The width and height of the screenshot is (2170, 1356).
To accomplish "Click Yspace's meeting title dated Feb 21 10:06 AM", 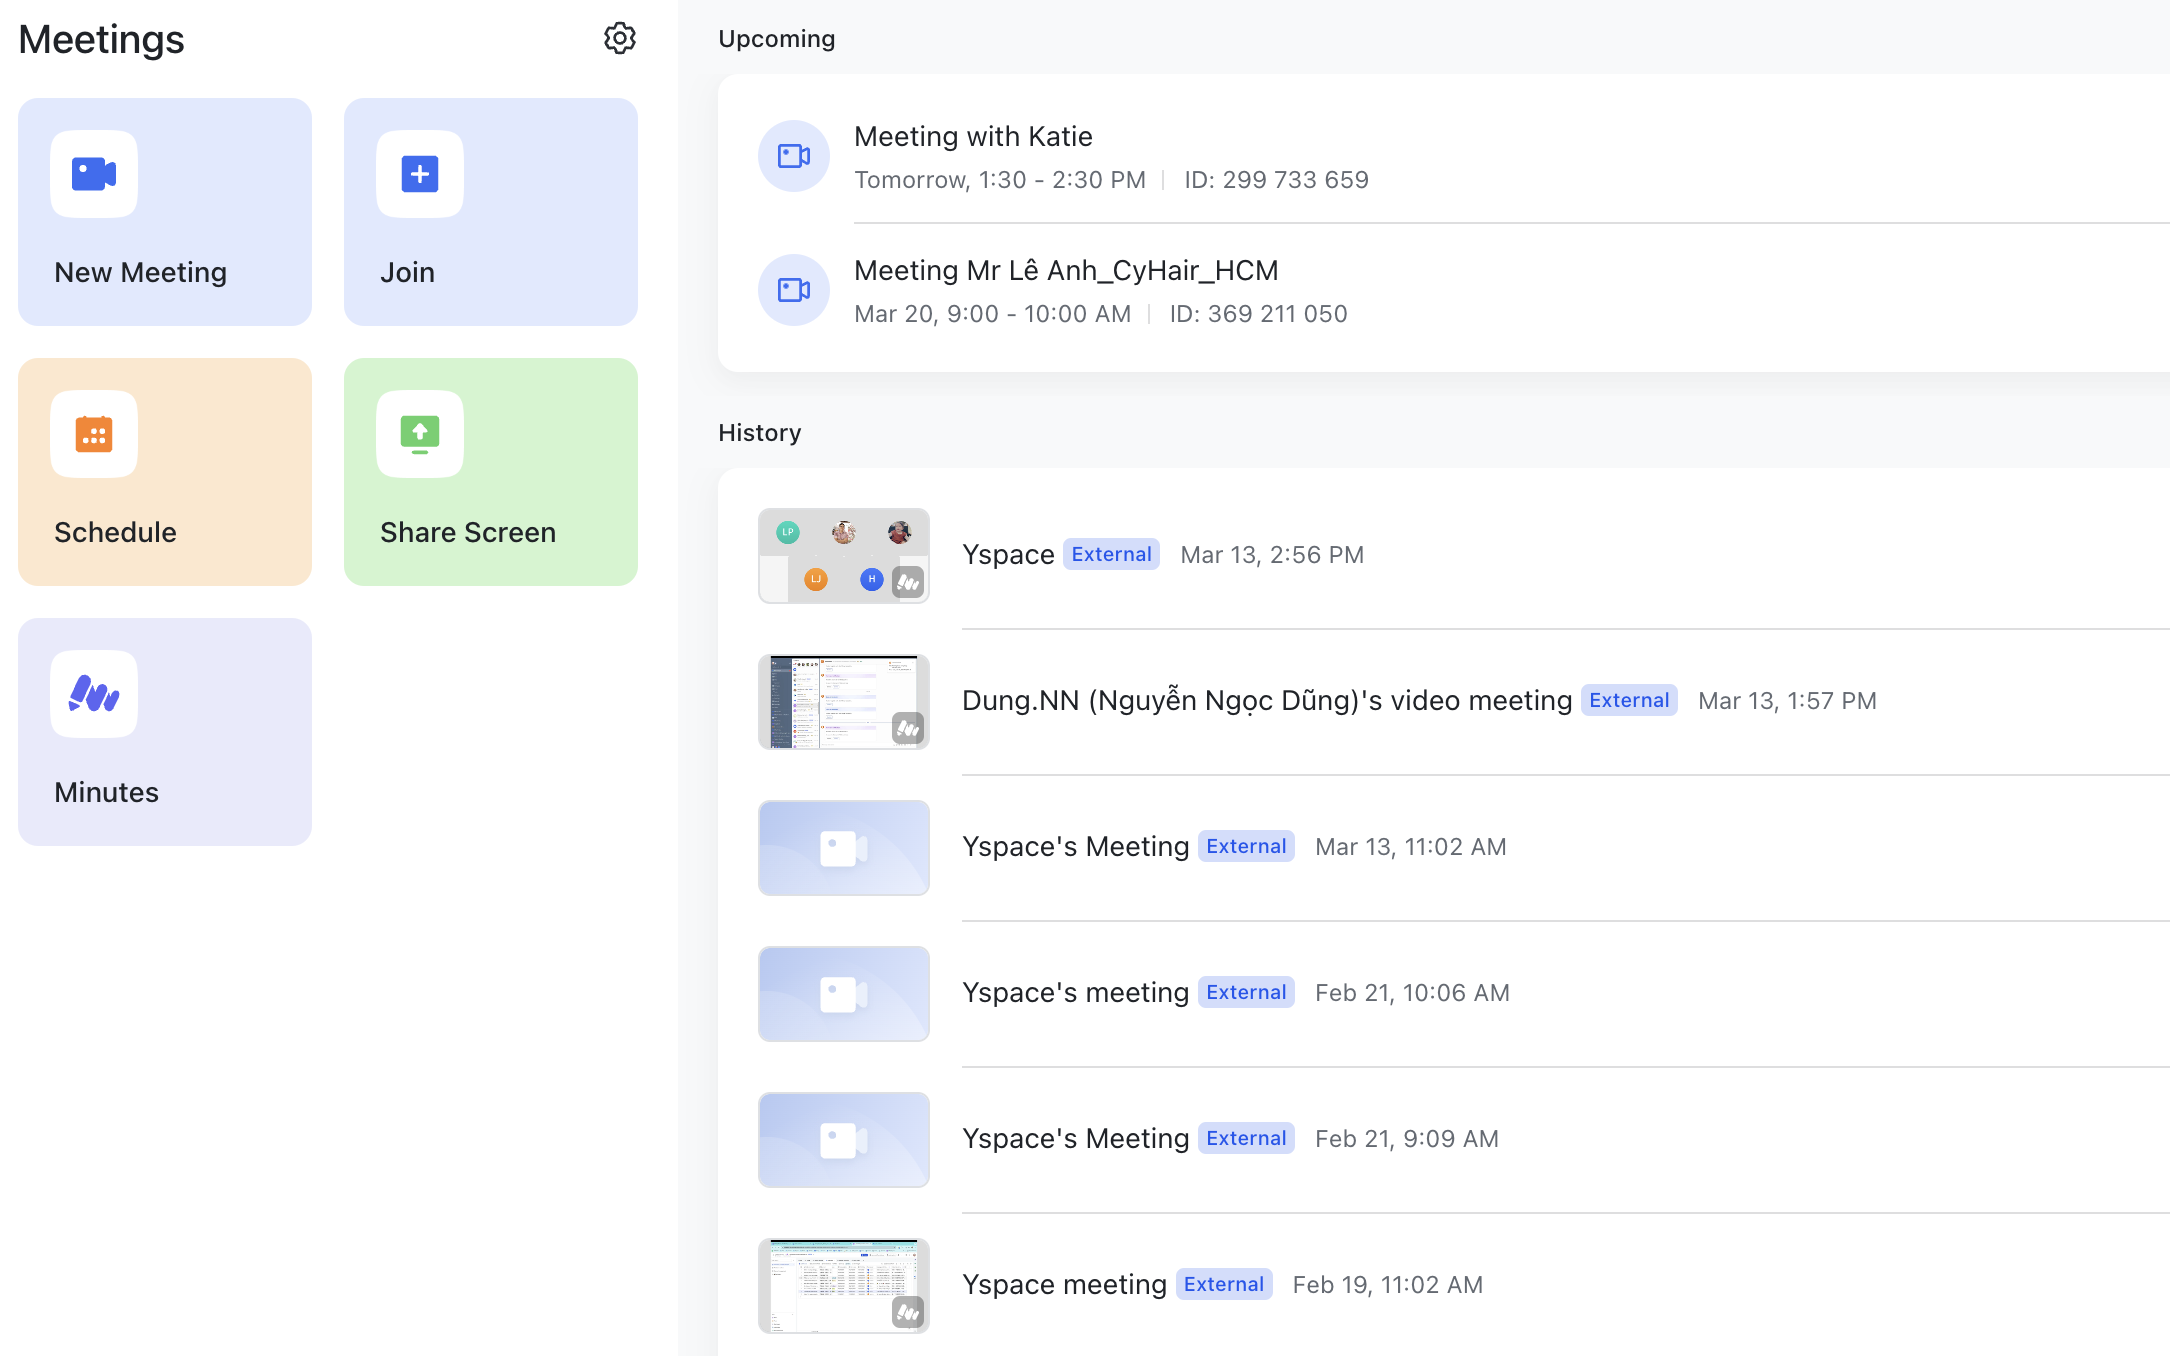I will 1075,992.
